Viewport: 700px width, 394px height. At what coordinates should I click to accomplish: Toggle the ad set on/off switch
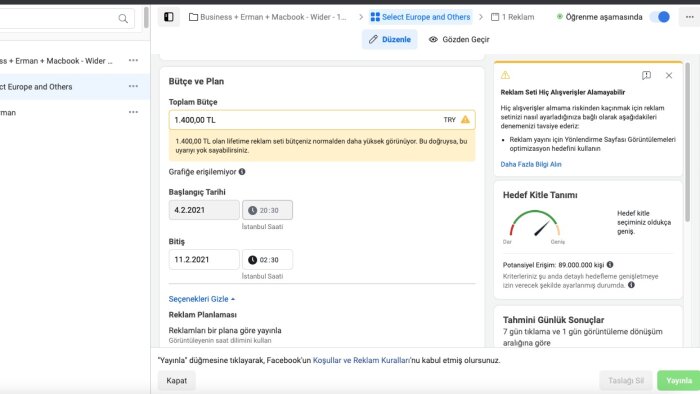[x=660, y=17]
